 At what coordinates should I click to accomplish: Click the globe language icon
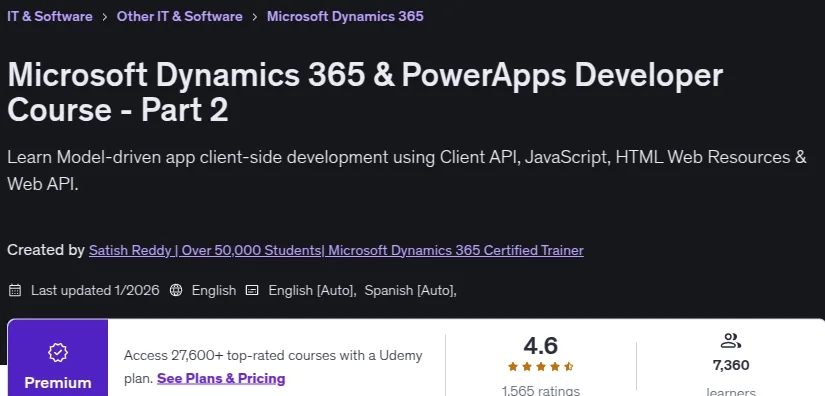tap(176, 290)
